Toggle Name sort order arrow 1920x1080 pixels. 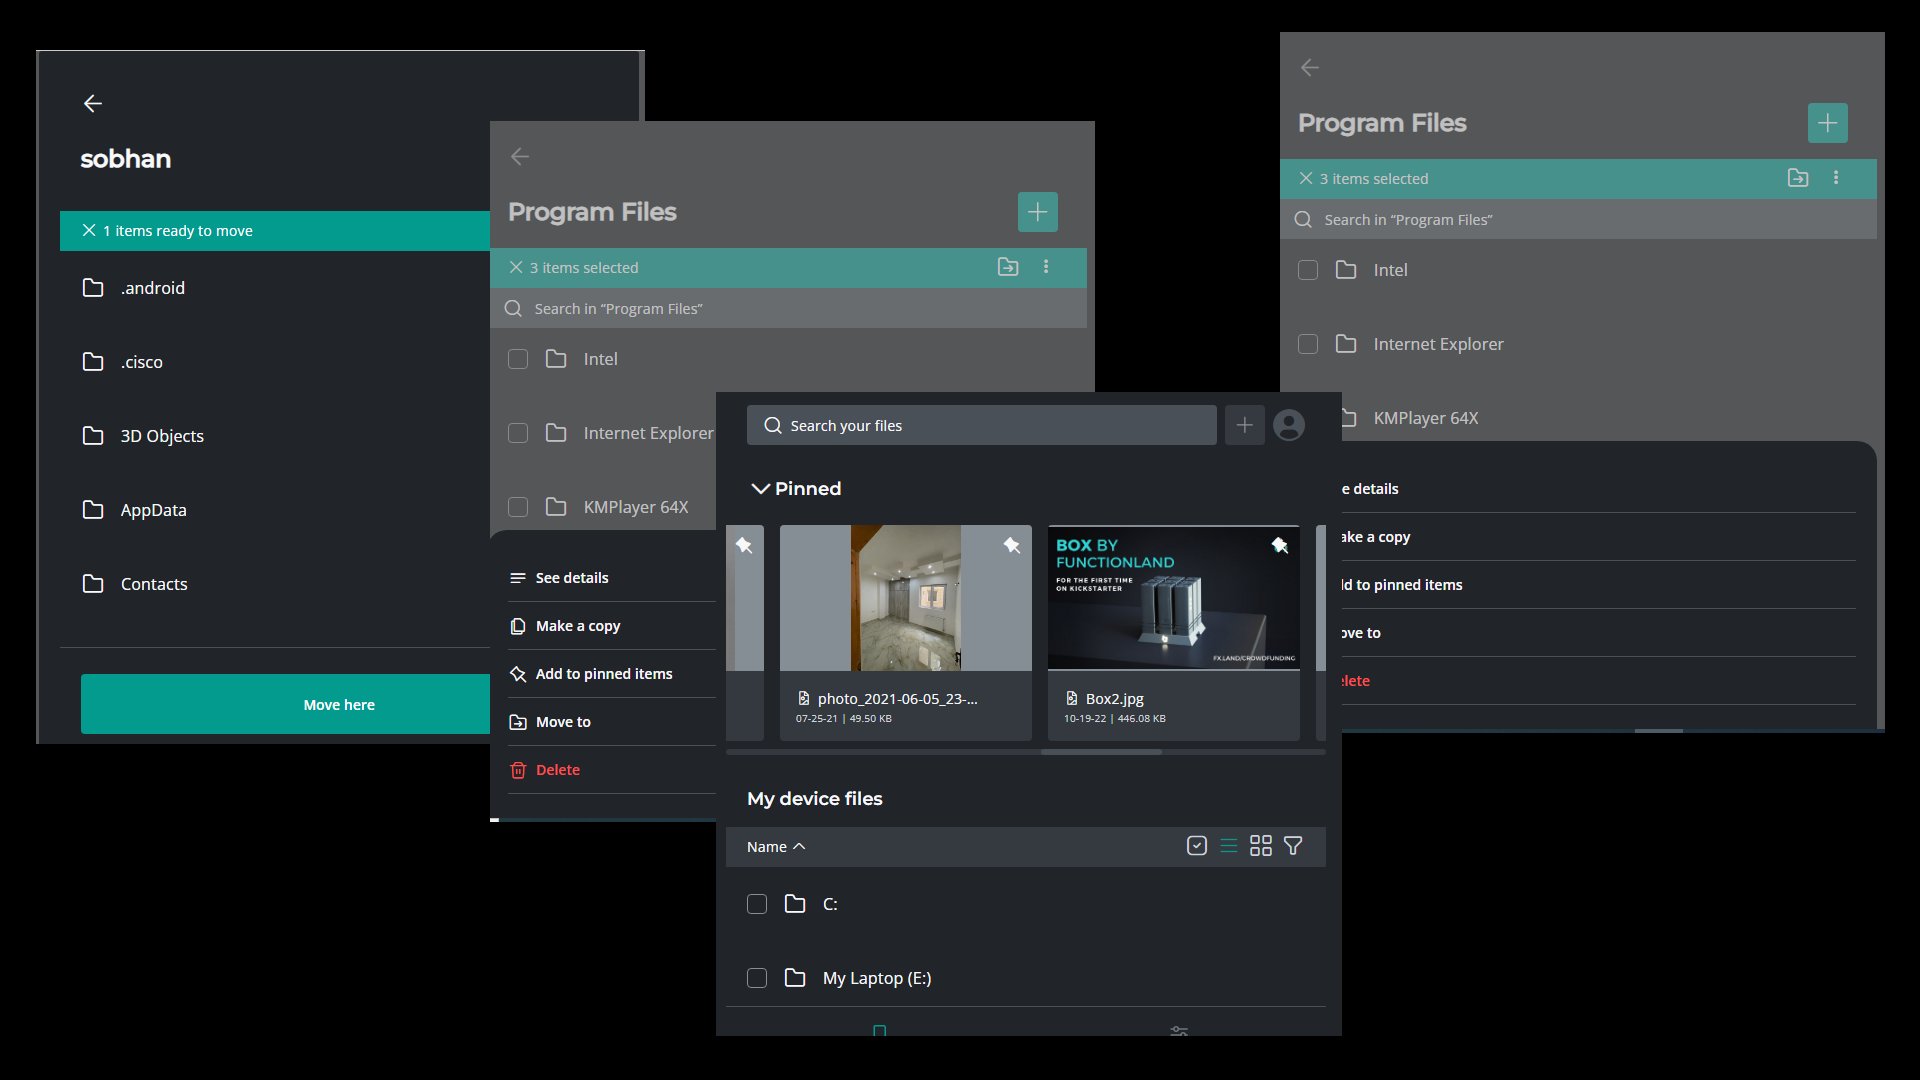pyautogui.click(x=799, y=847)
